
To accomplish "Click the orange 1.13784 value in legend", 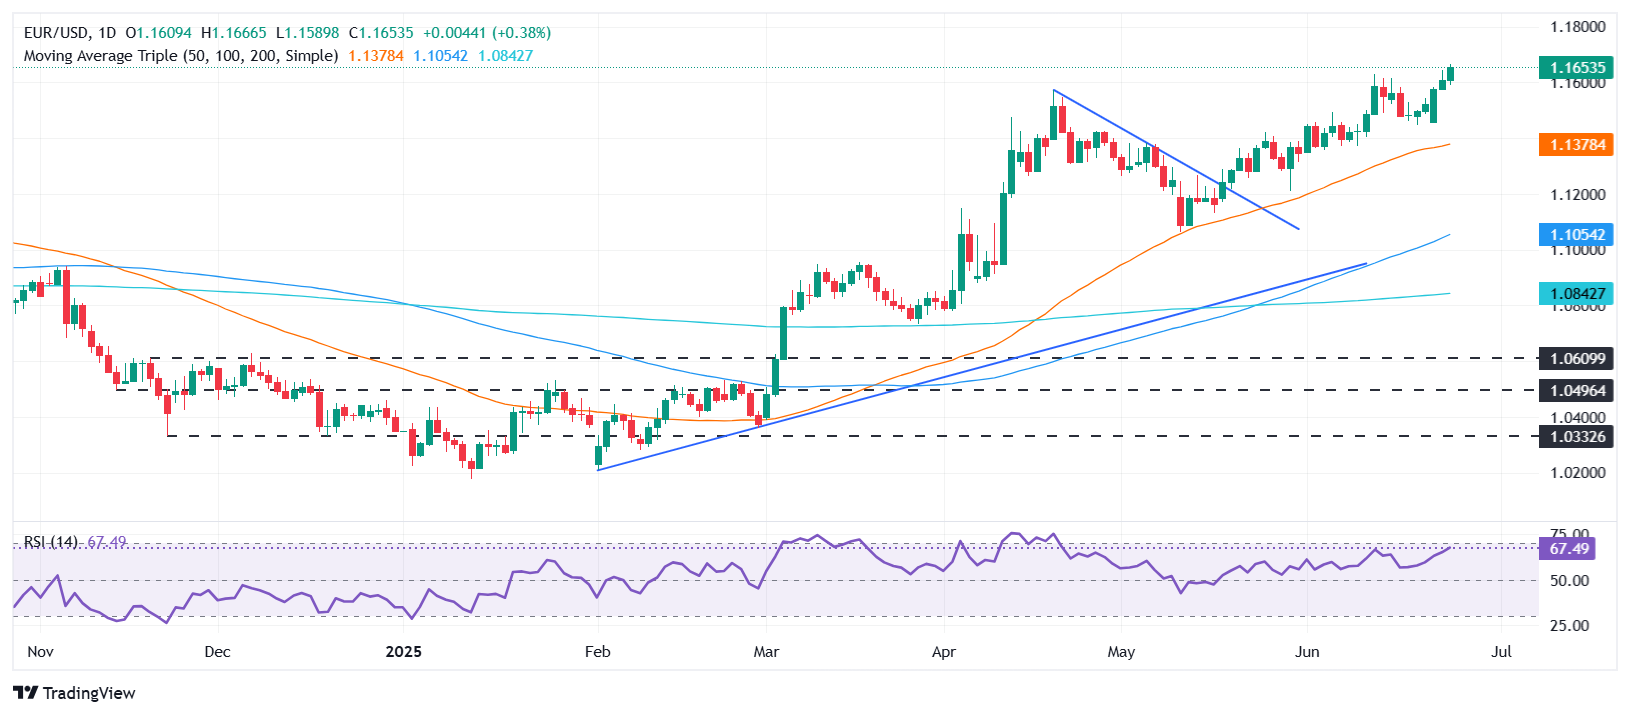I will click(375, 56).
